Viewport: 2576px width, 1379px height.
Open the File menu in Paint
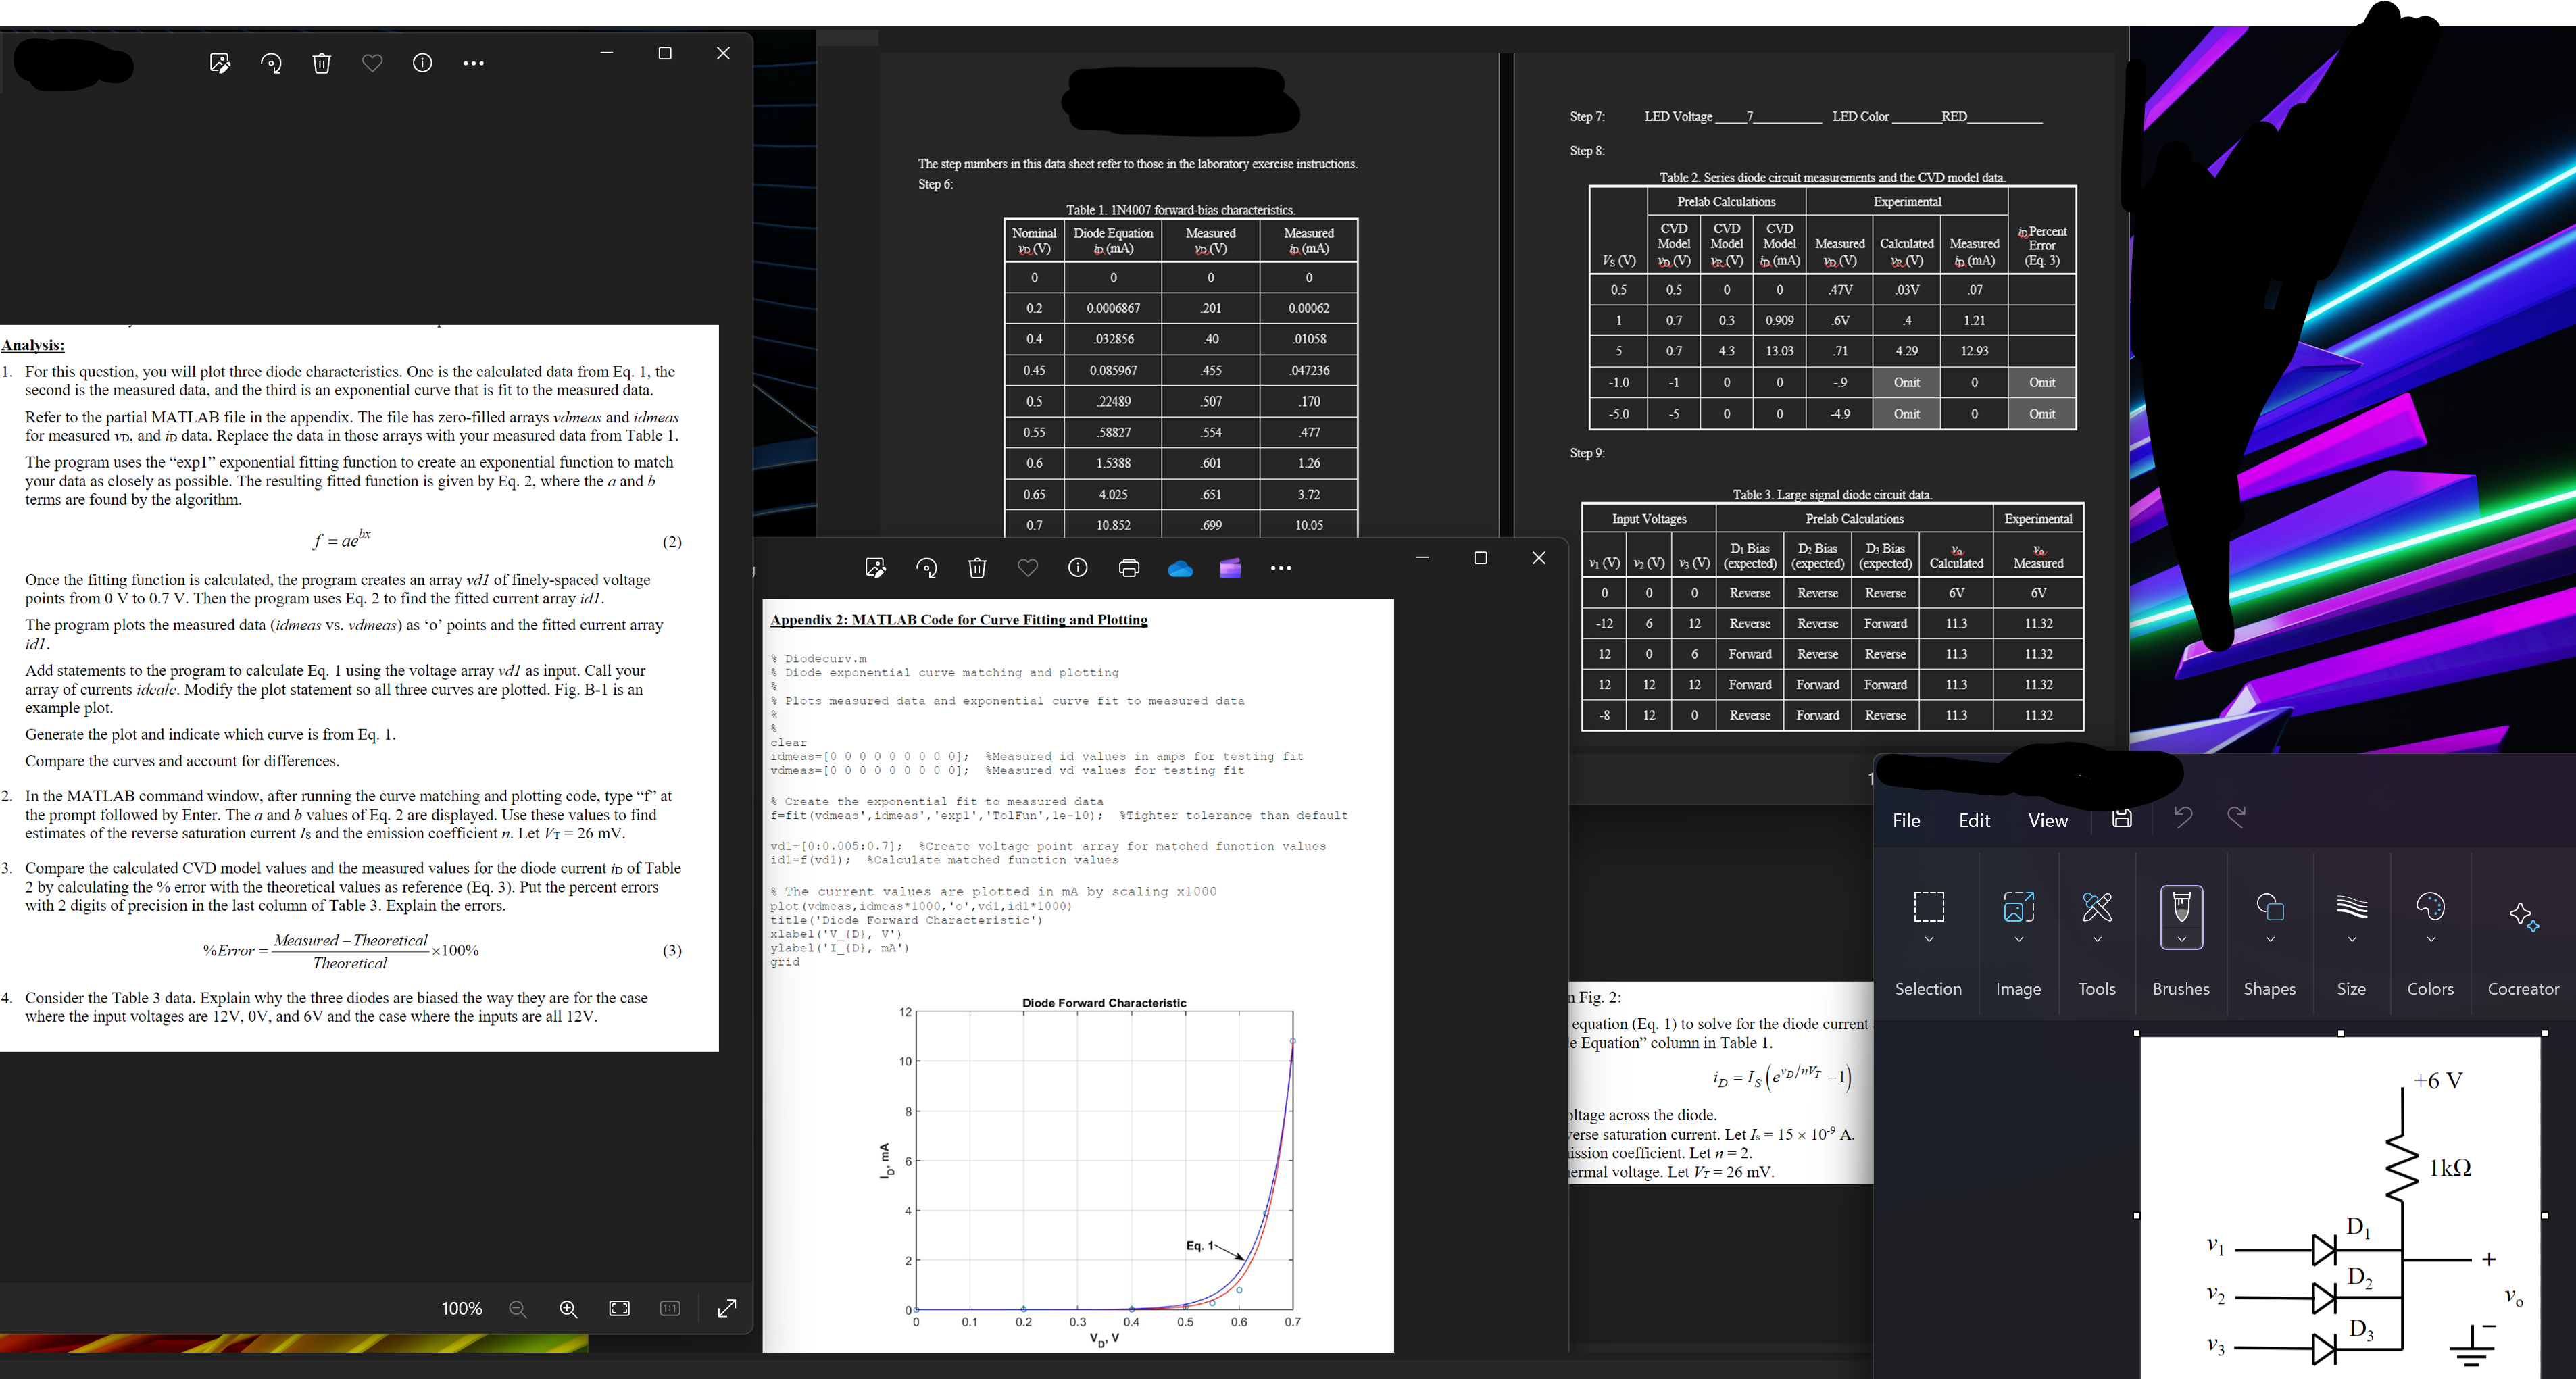1906,820
